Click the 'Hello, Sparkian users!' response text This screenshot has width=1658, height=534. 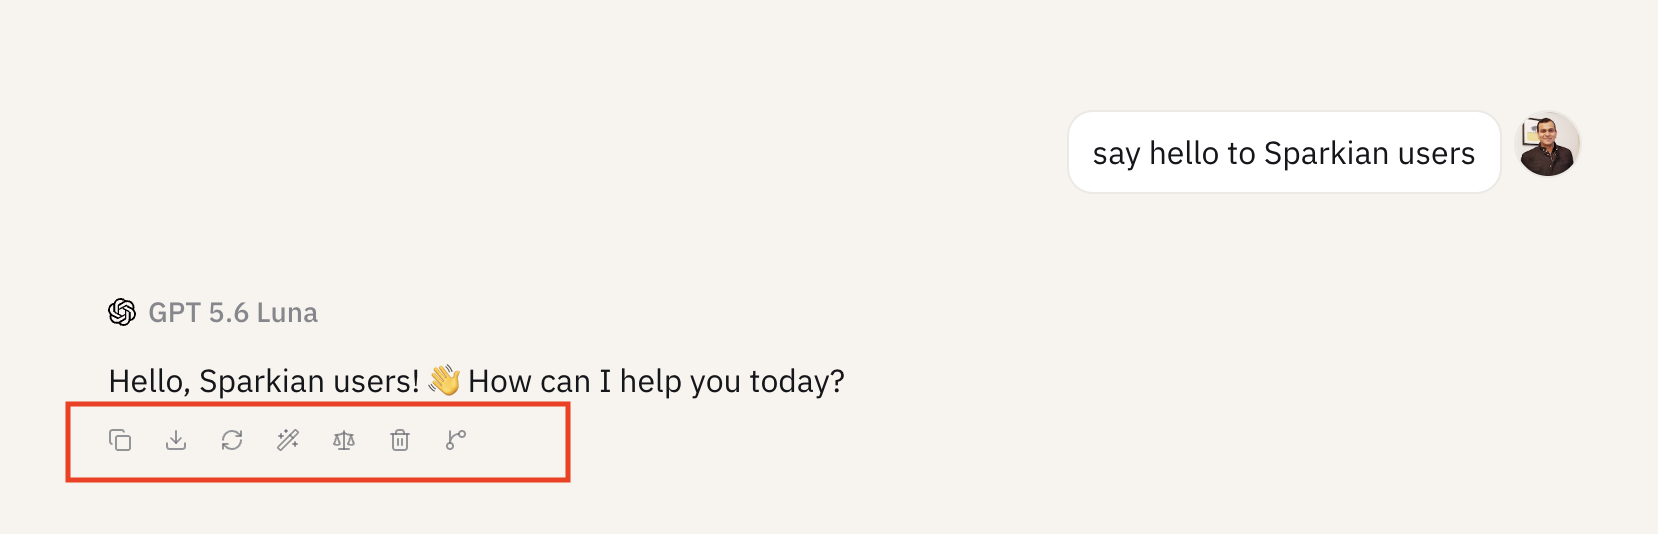(264, 381)
